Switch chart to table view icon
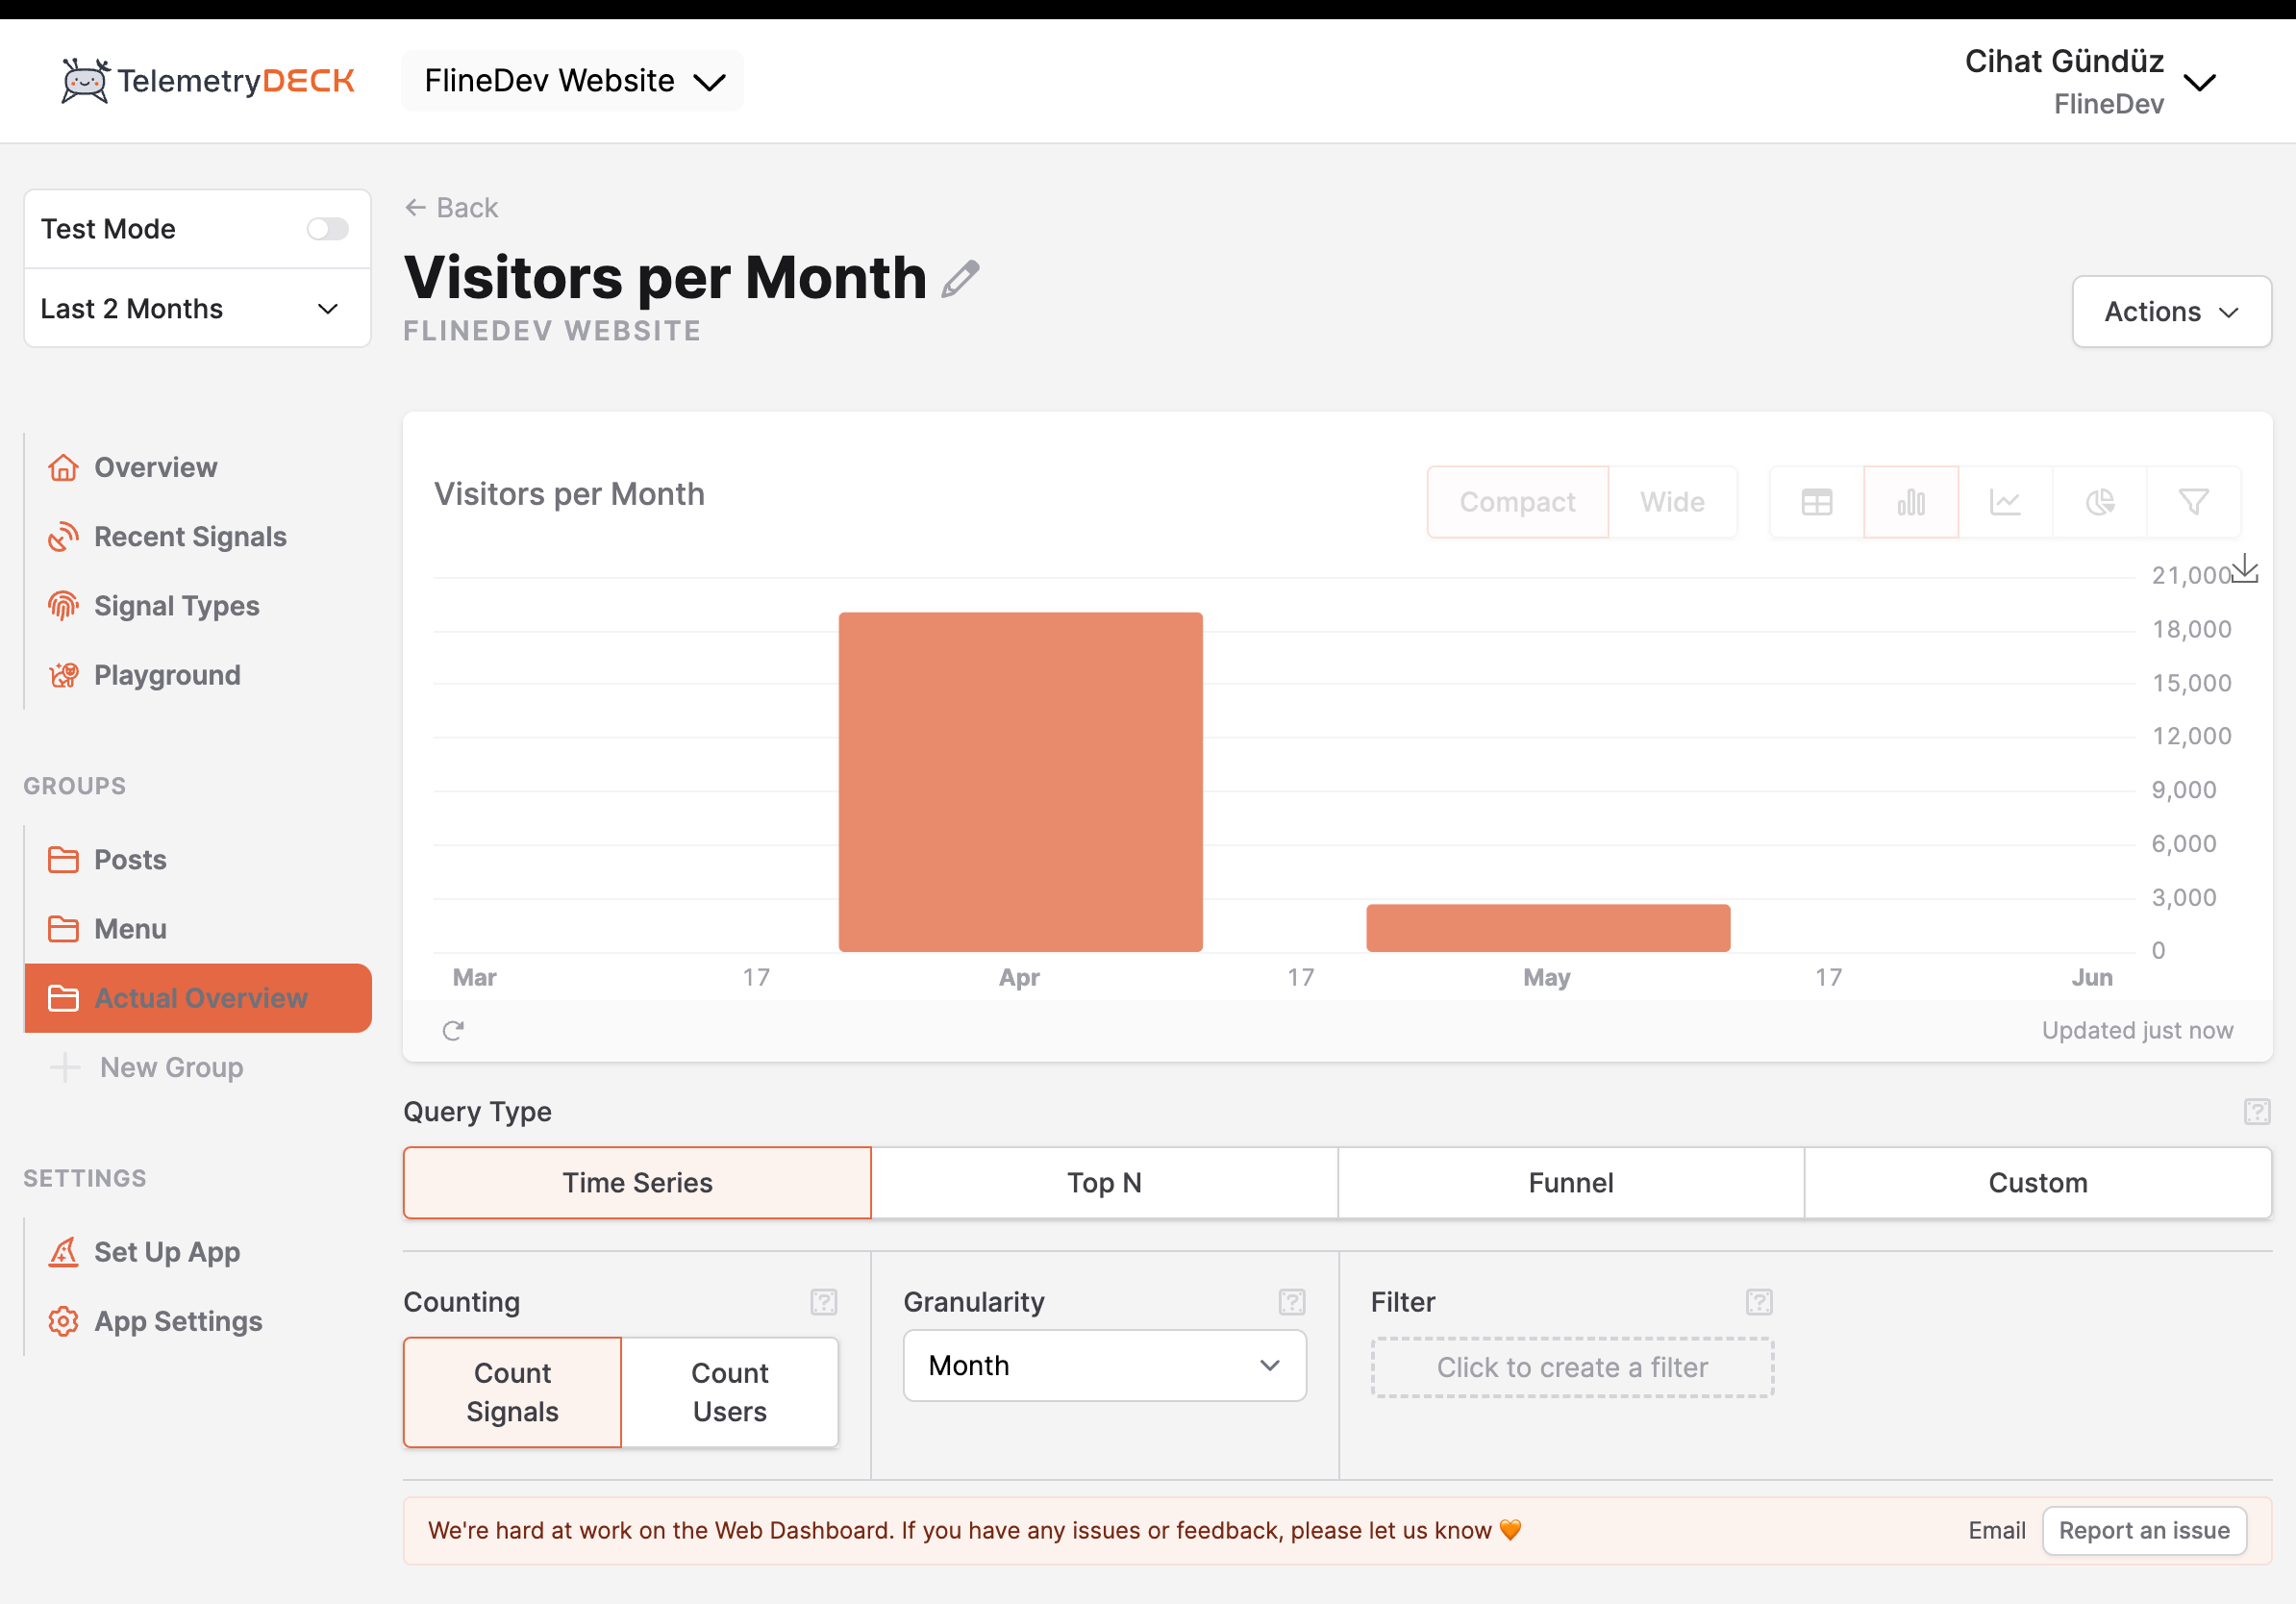The image size is (2296, 1604). tap(1816, 502)
